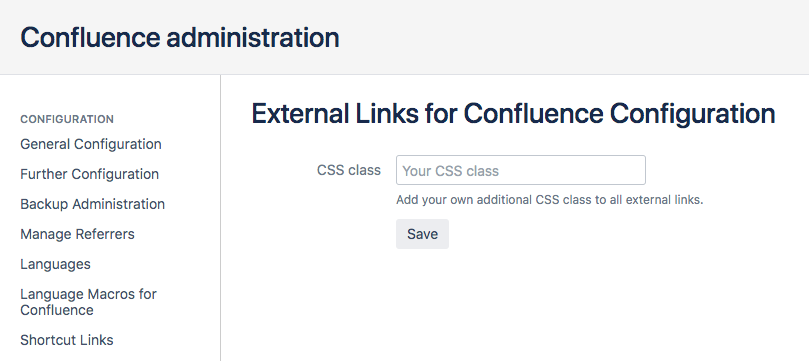This screenshot has width=809, height=361.
Task: Go to Shortcut Links page
Action: [x=67, y=340]
